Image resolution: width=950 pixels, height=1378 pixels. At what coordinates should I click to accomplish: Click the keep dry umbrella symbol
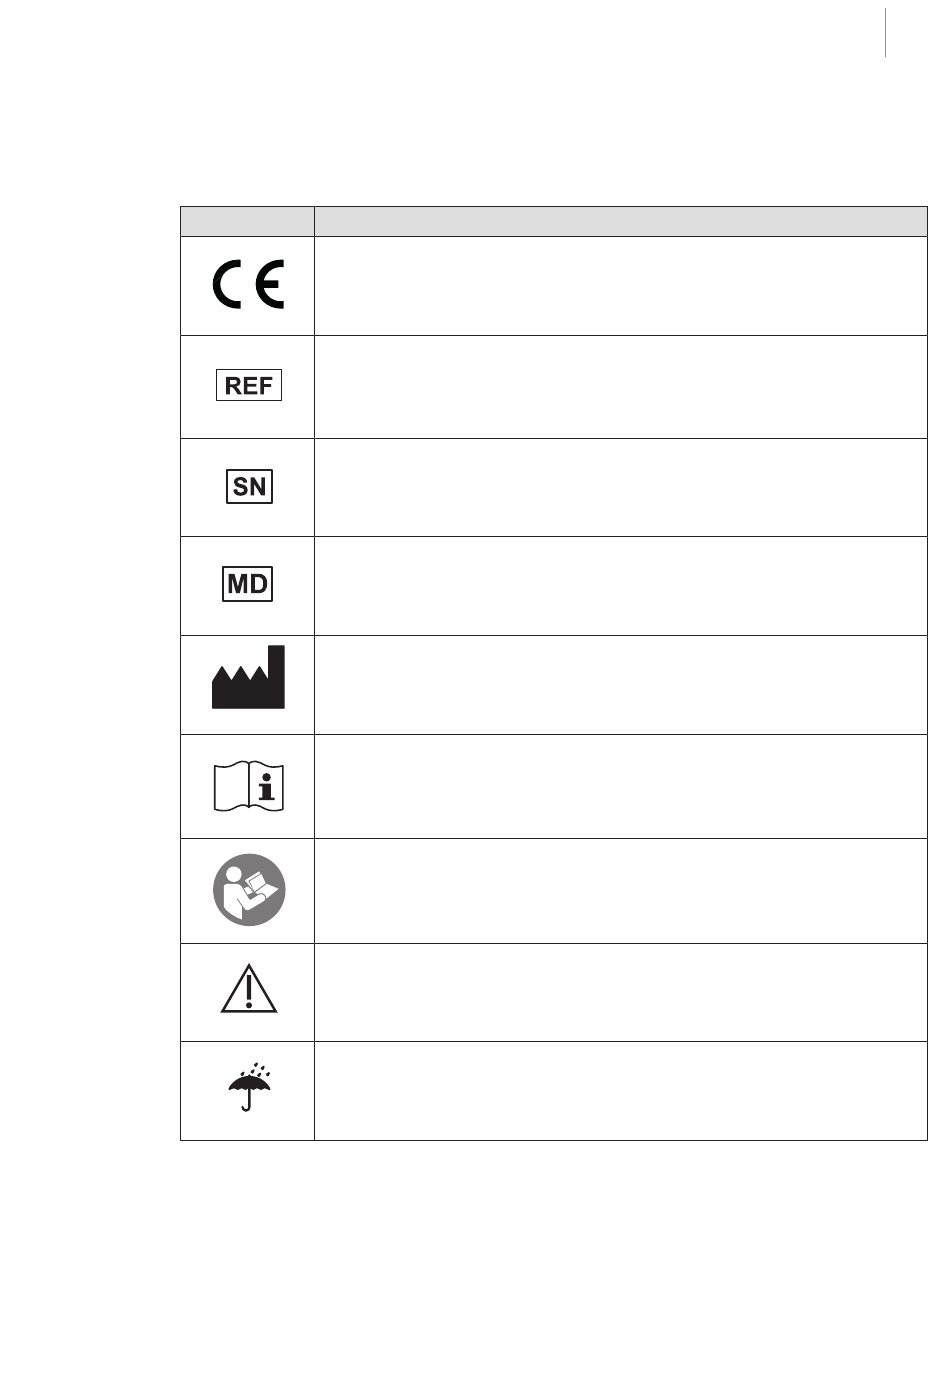[x=250, y=1086]
